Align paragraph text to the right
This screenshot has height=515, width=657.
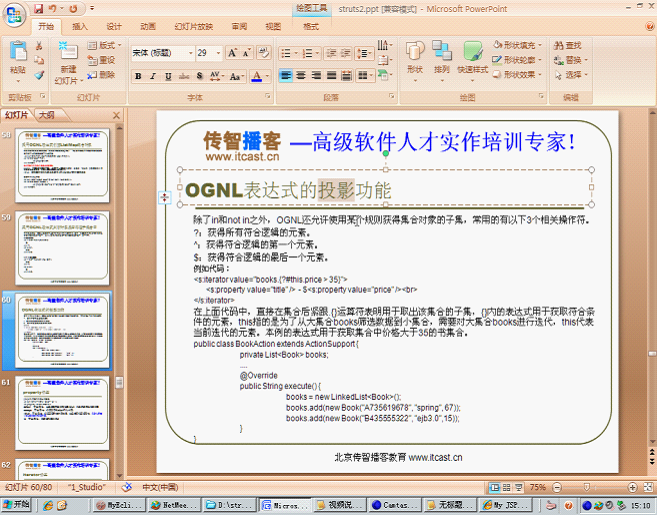pos(316,76)
